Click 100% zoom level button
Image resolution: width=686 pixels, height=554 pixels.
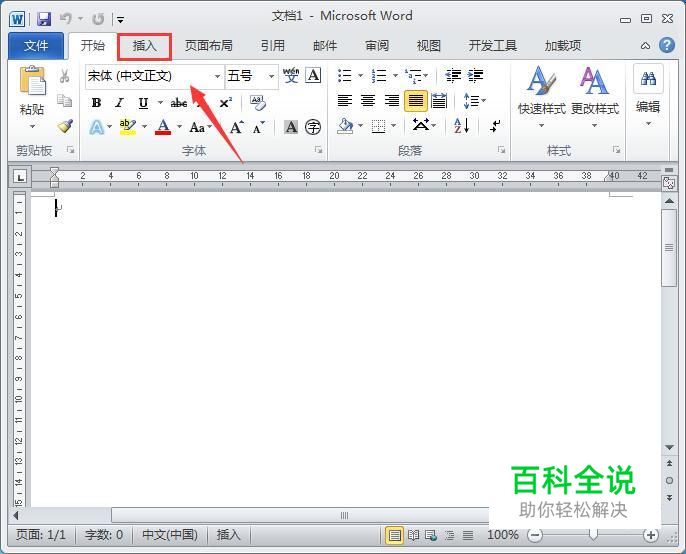503,535
